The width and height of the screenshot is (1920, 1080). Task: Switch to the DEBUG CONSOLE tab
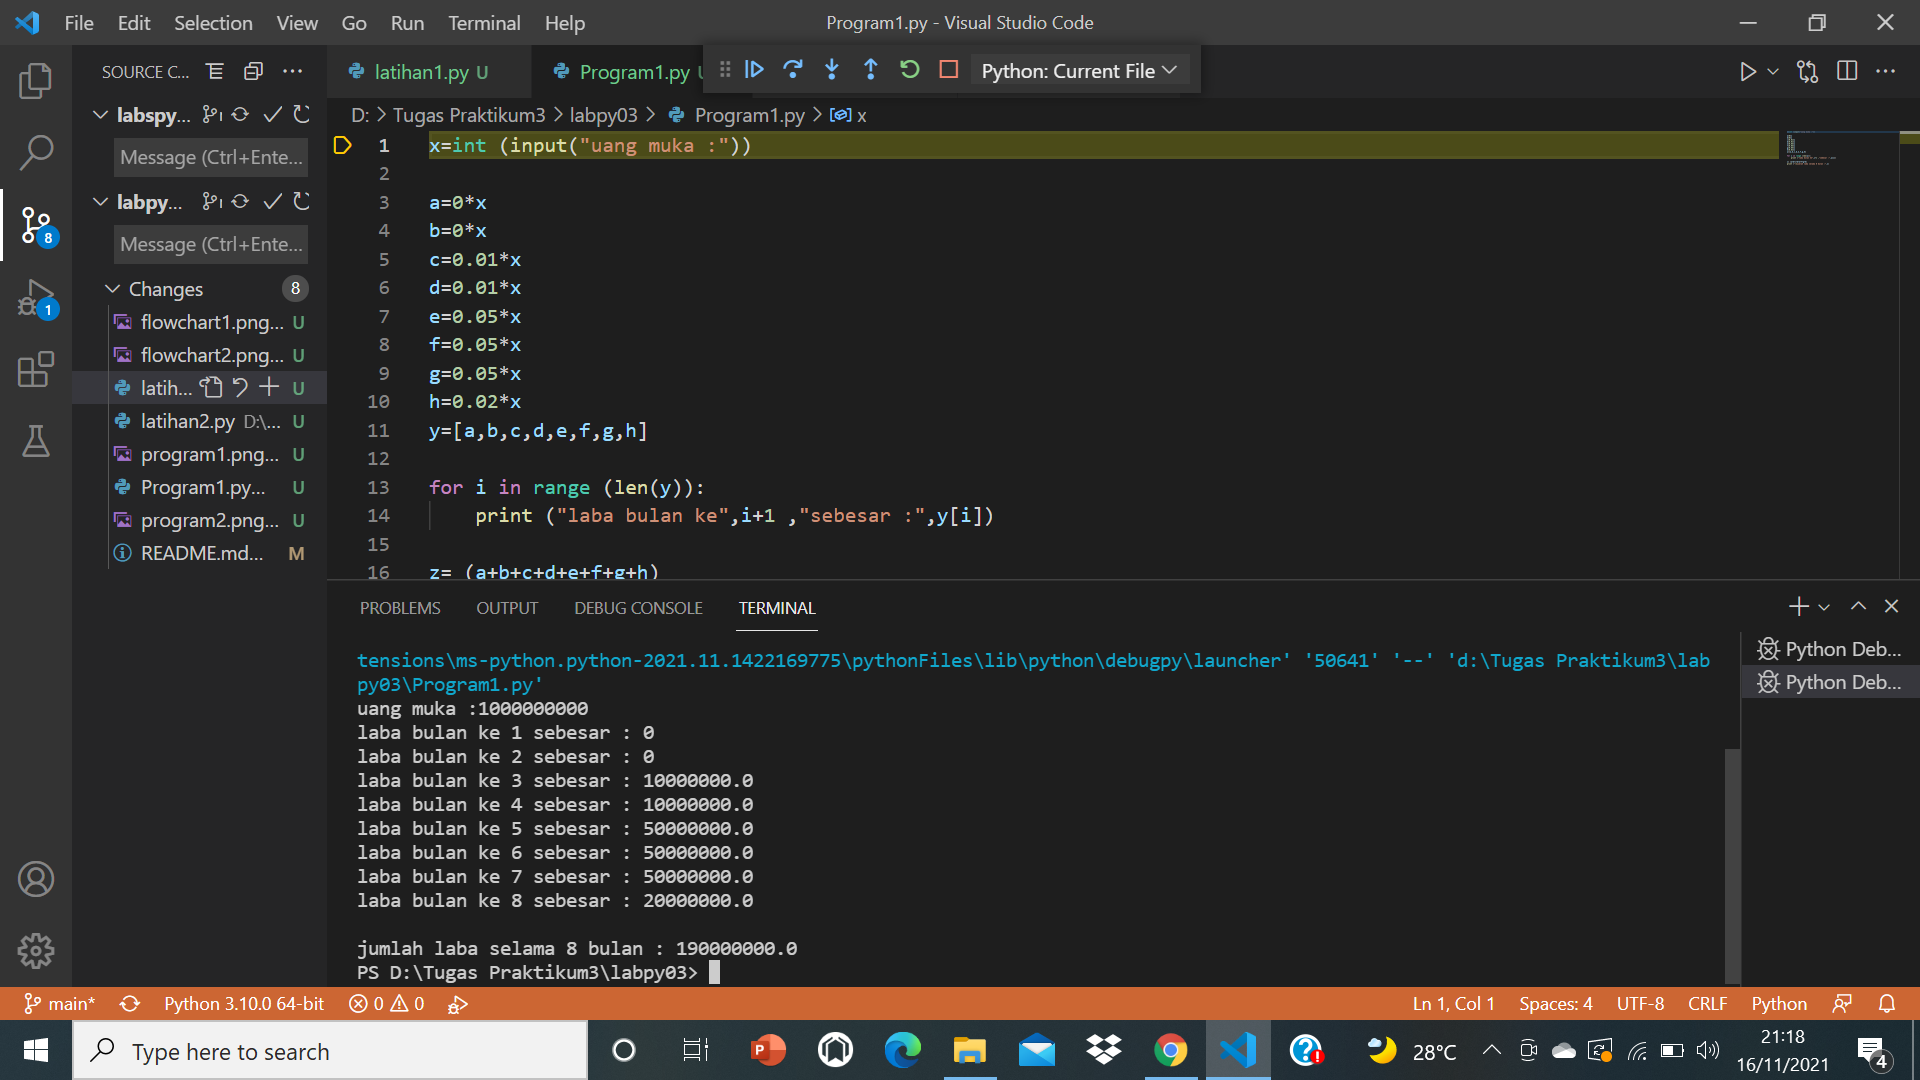click(637, 607)
